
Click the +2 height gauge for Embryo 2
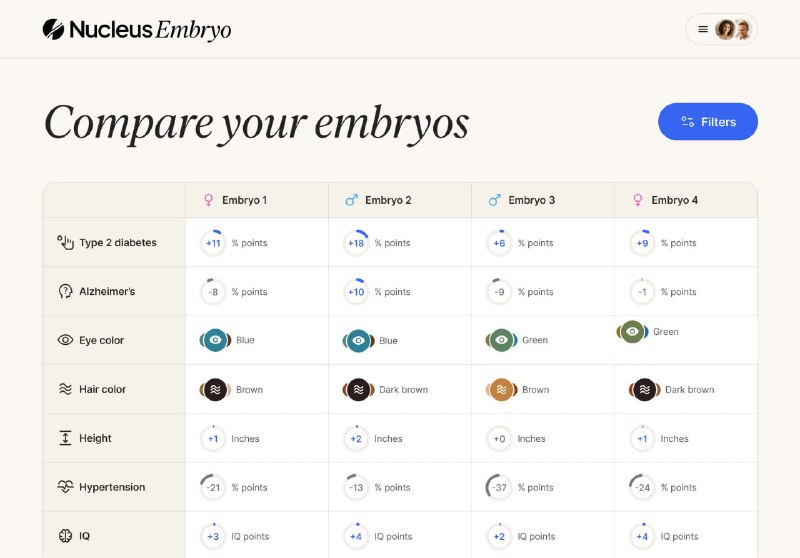(x=356, y=439)
